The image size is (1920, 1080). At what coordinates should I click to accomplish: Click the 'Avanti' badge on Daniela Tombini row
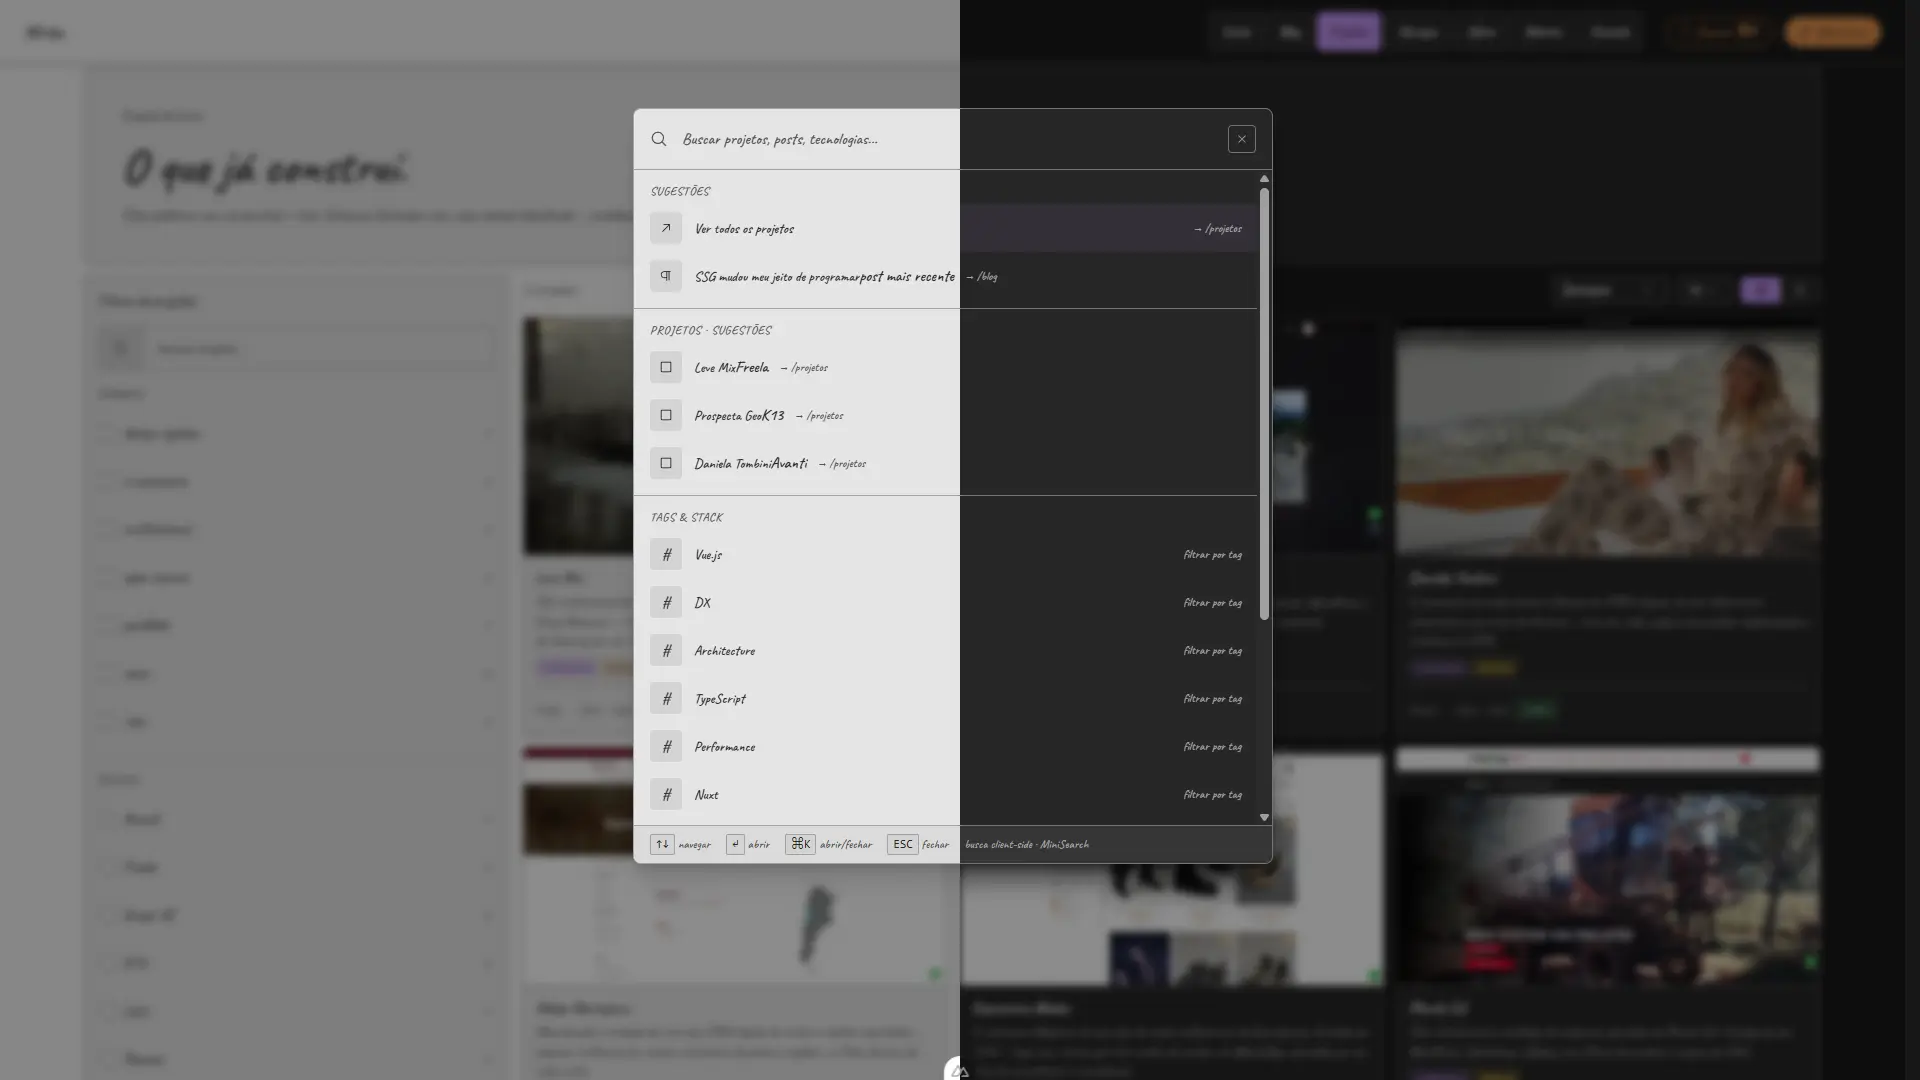point(789,464)
